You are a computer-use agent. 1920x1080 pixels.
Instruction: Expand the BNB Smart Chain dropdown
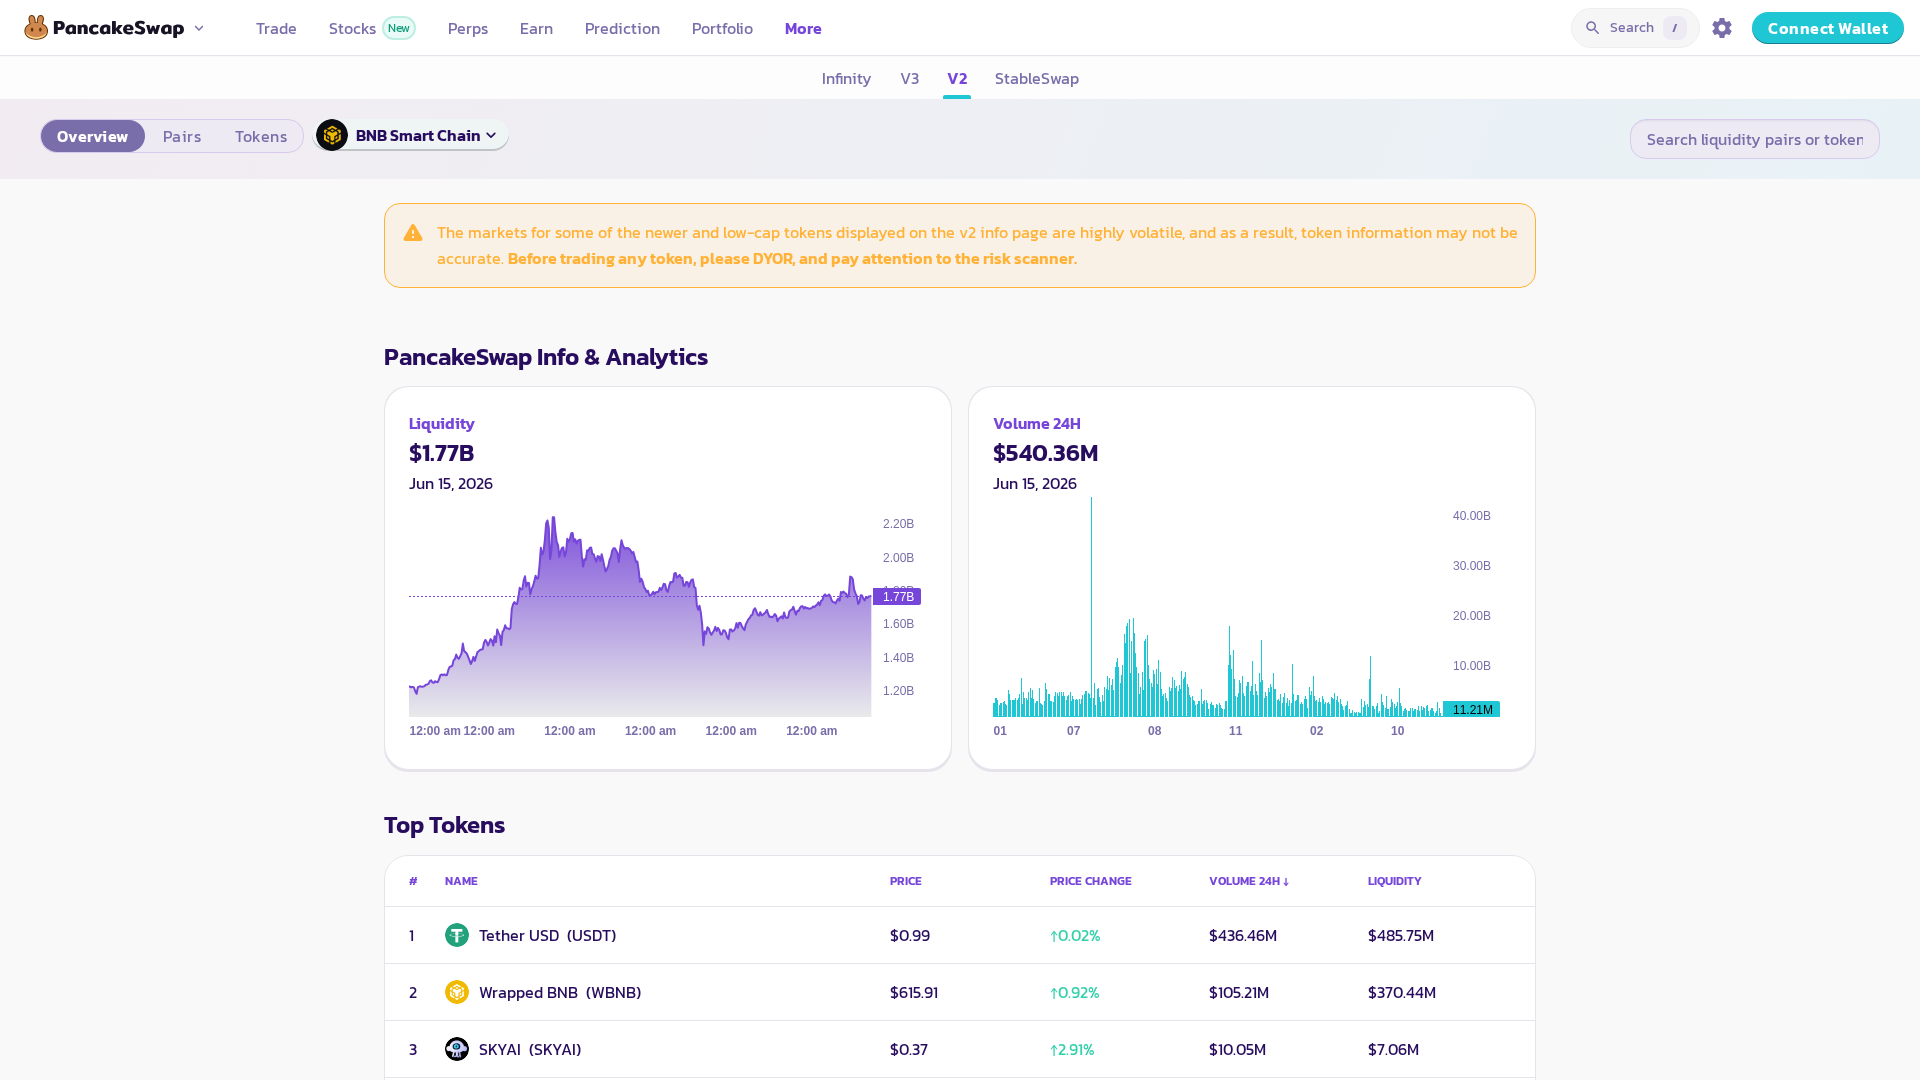411,135
